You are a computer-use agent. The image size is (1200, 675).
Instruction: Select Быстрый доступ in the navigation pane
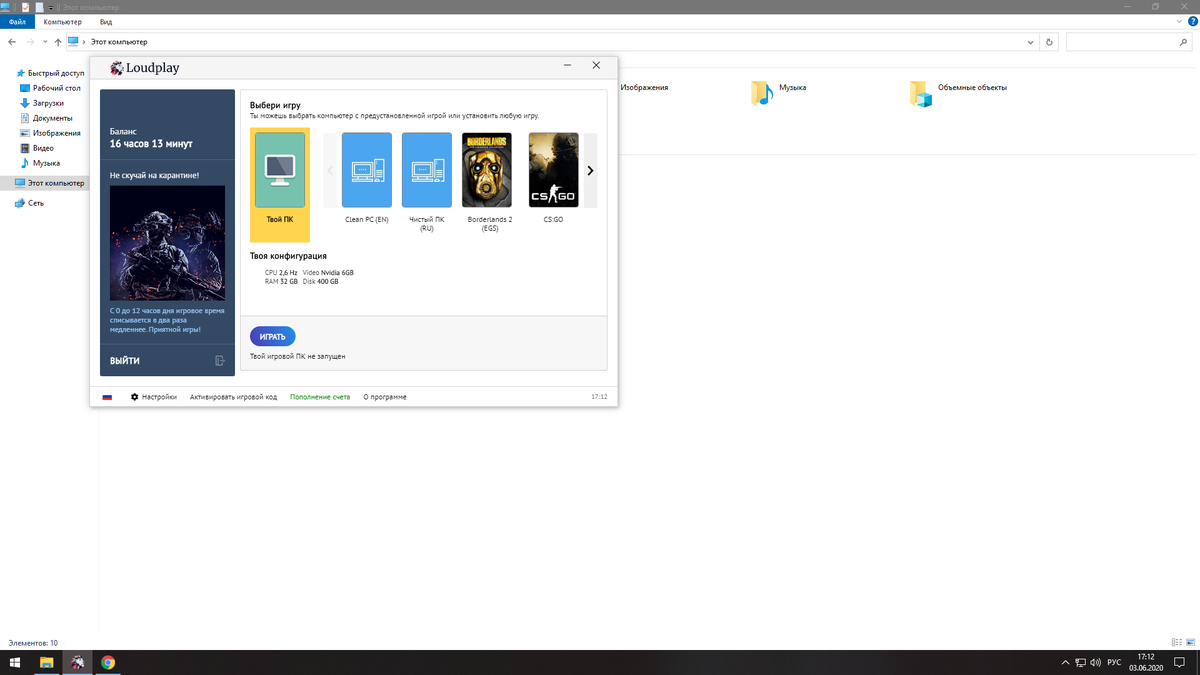coord(56,73)
